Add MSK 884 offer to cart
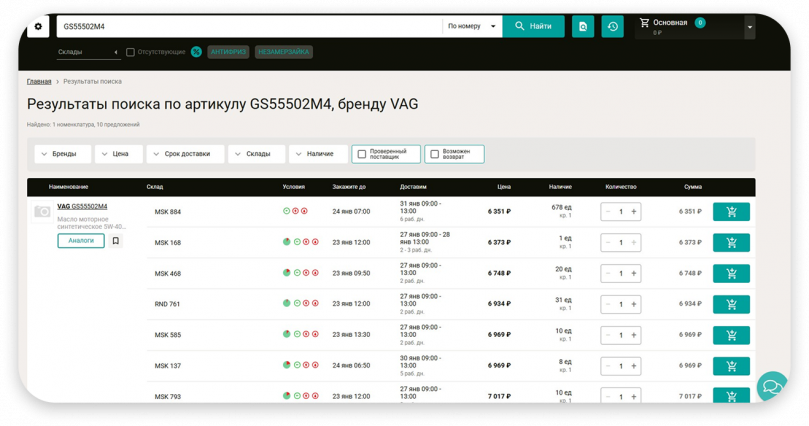 click(x=731, y=212)
